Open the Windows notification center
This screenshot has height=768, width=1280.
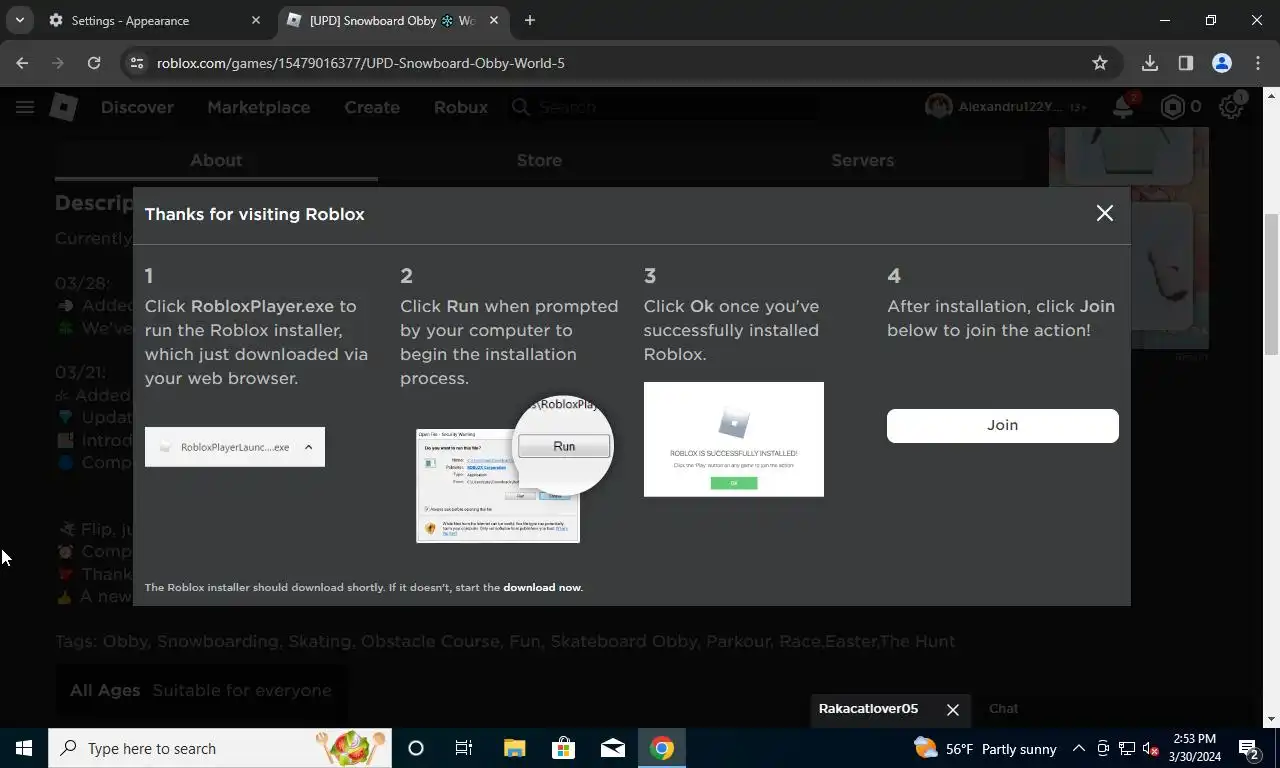[x=1249, y=748]
